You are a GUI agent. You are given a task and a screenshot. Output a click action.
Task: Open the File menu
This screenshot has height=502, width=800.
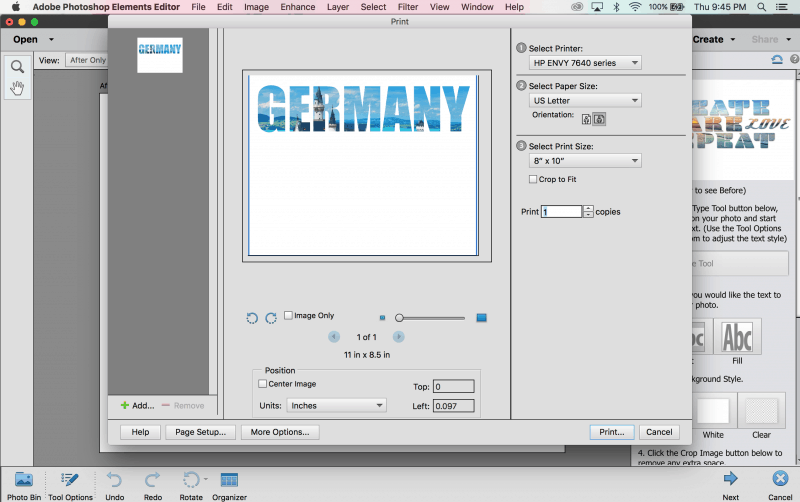[198, 7]
